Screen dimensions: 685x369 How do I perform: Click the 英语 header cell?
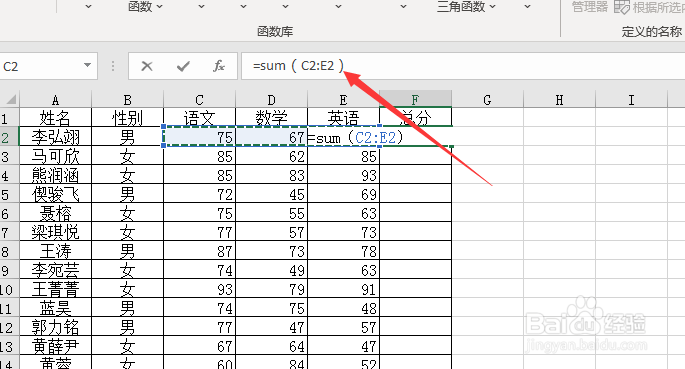point(343,118)
